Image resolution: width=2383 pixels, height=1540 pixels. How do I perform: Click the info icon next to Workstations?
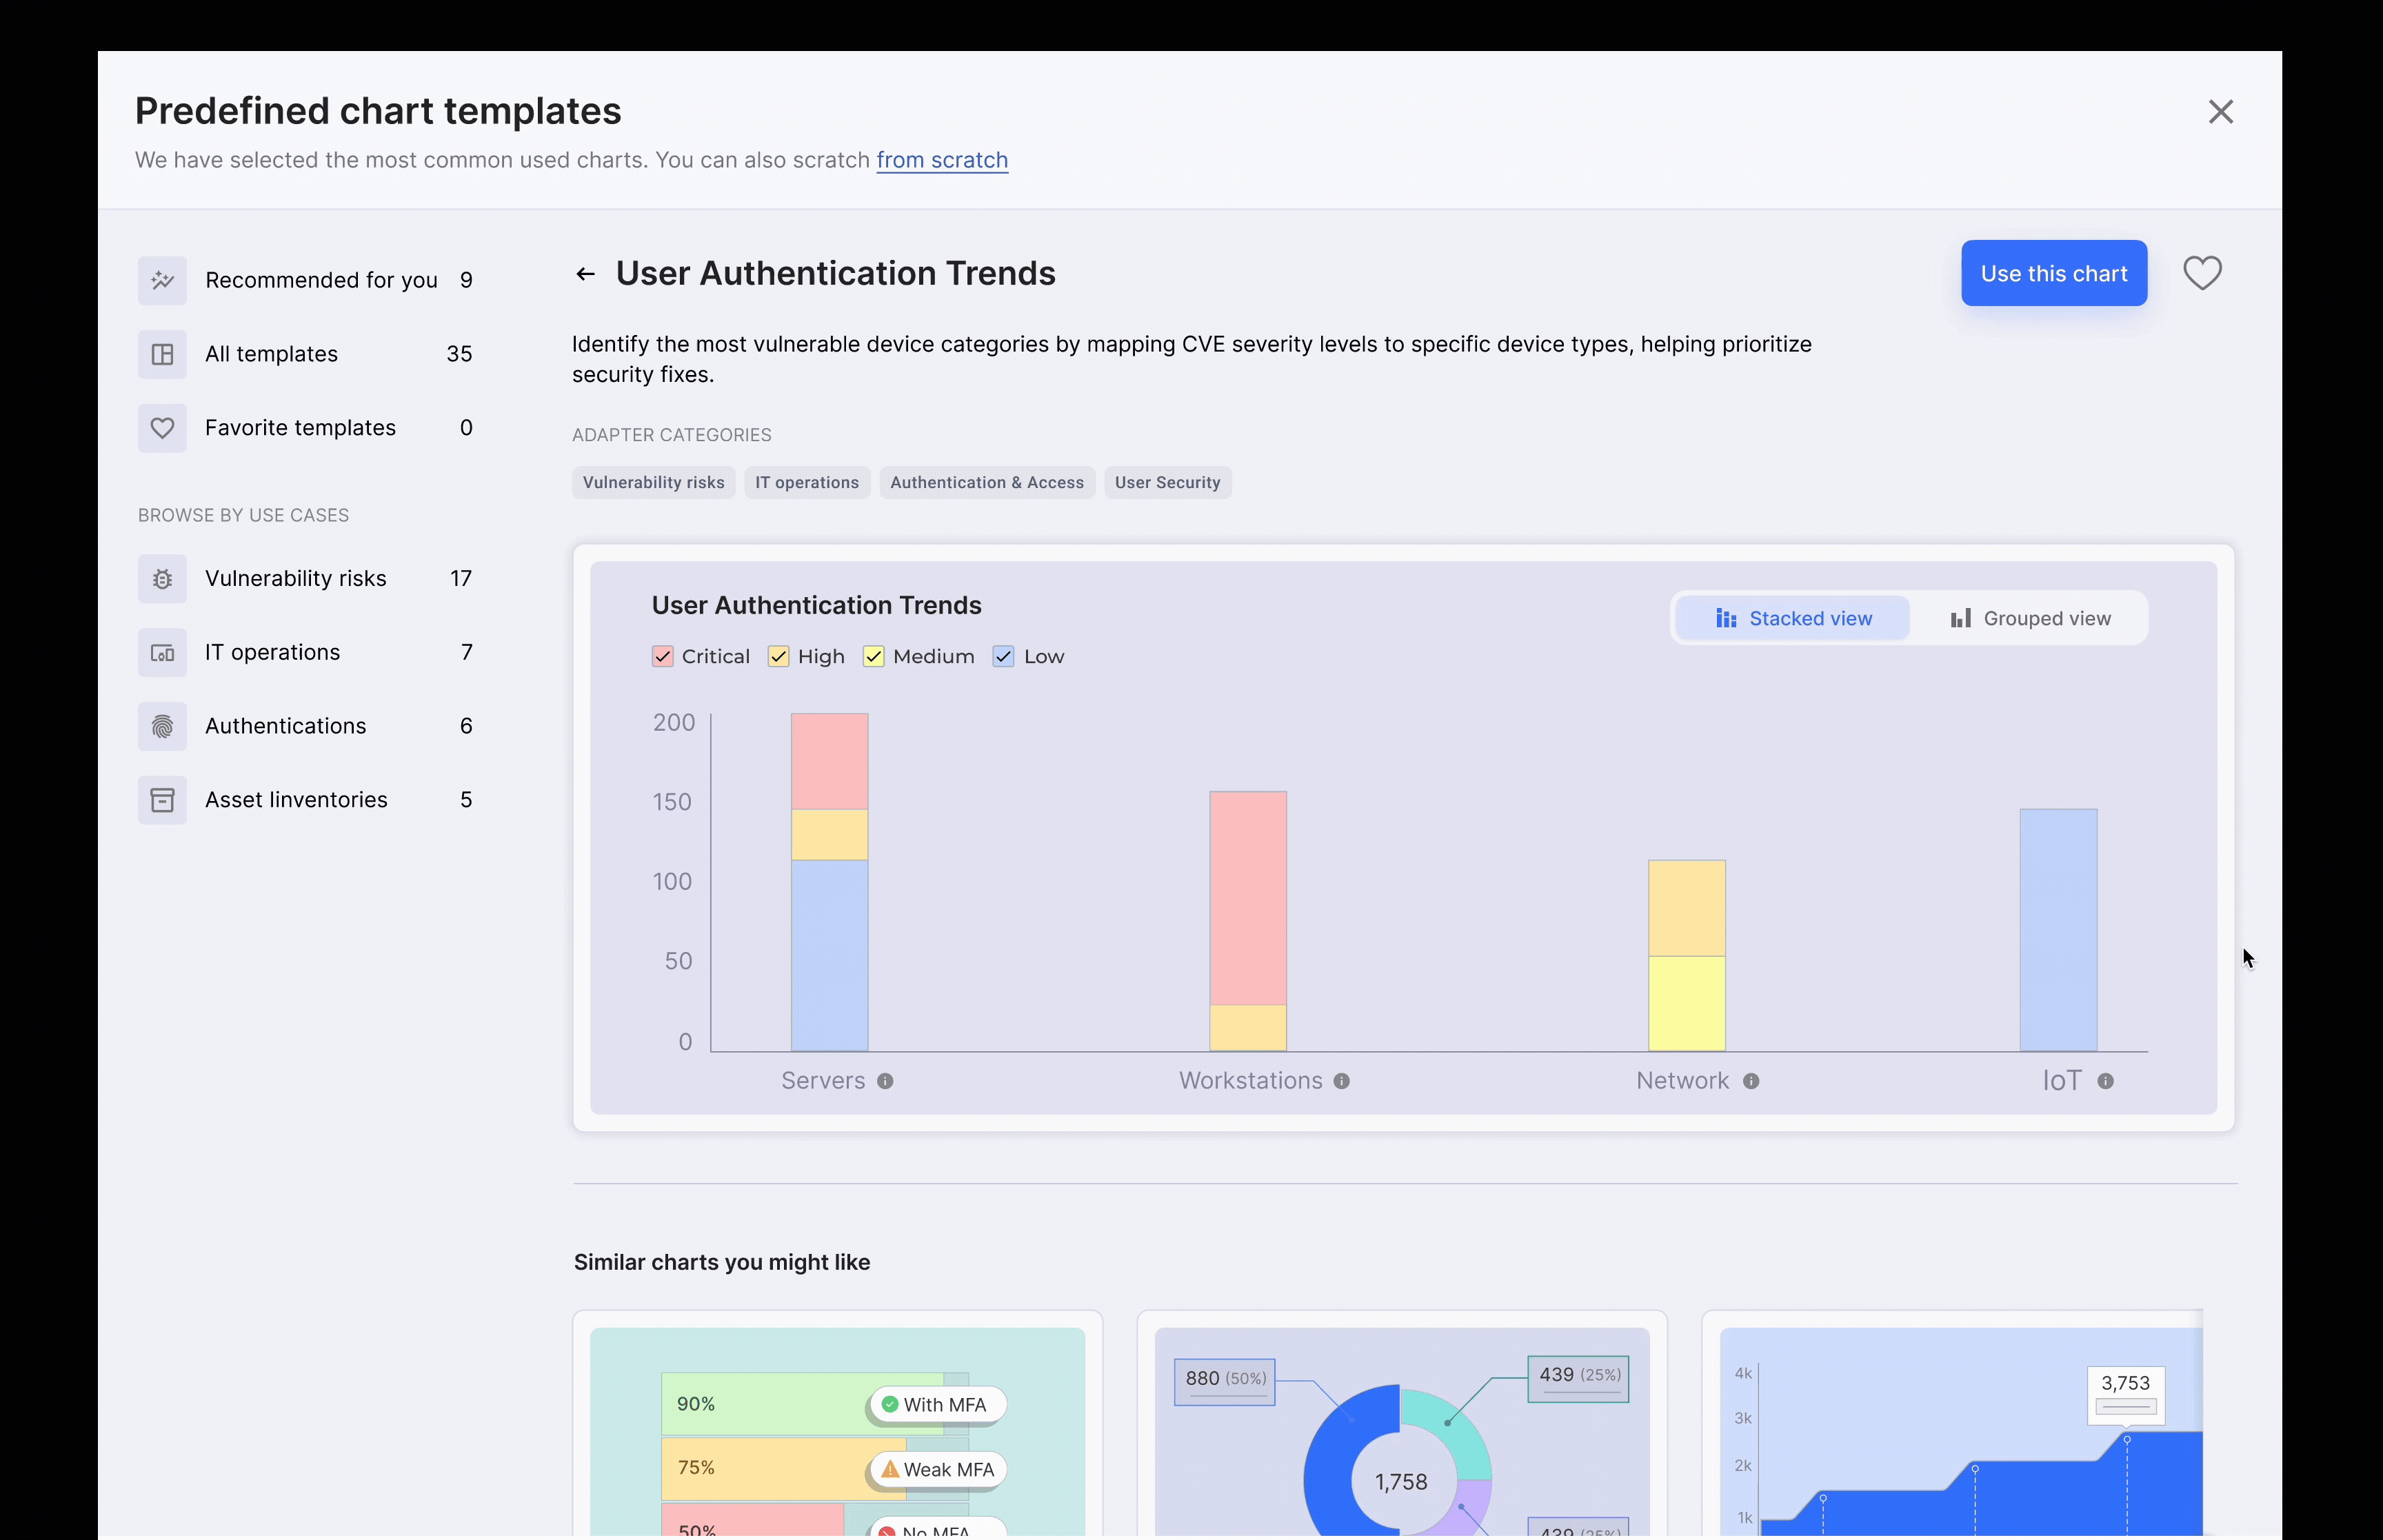pyautogui.click(x=1342, y=1081)
